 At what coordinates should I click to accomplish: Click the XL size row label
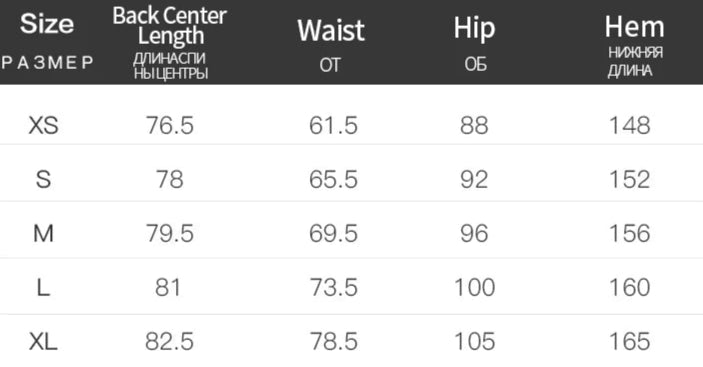coord(43,342)
